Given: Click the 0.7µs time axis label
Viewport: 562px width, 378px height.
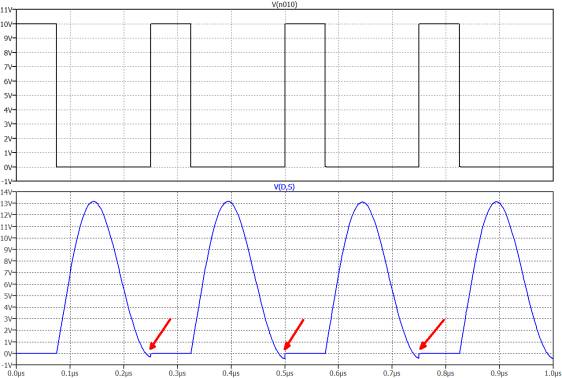Looking at the screenshot, I should [392, 373].
